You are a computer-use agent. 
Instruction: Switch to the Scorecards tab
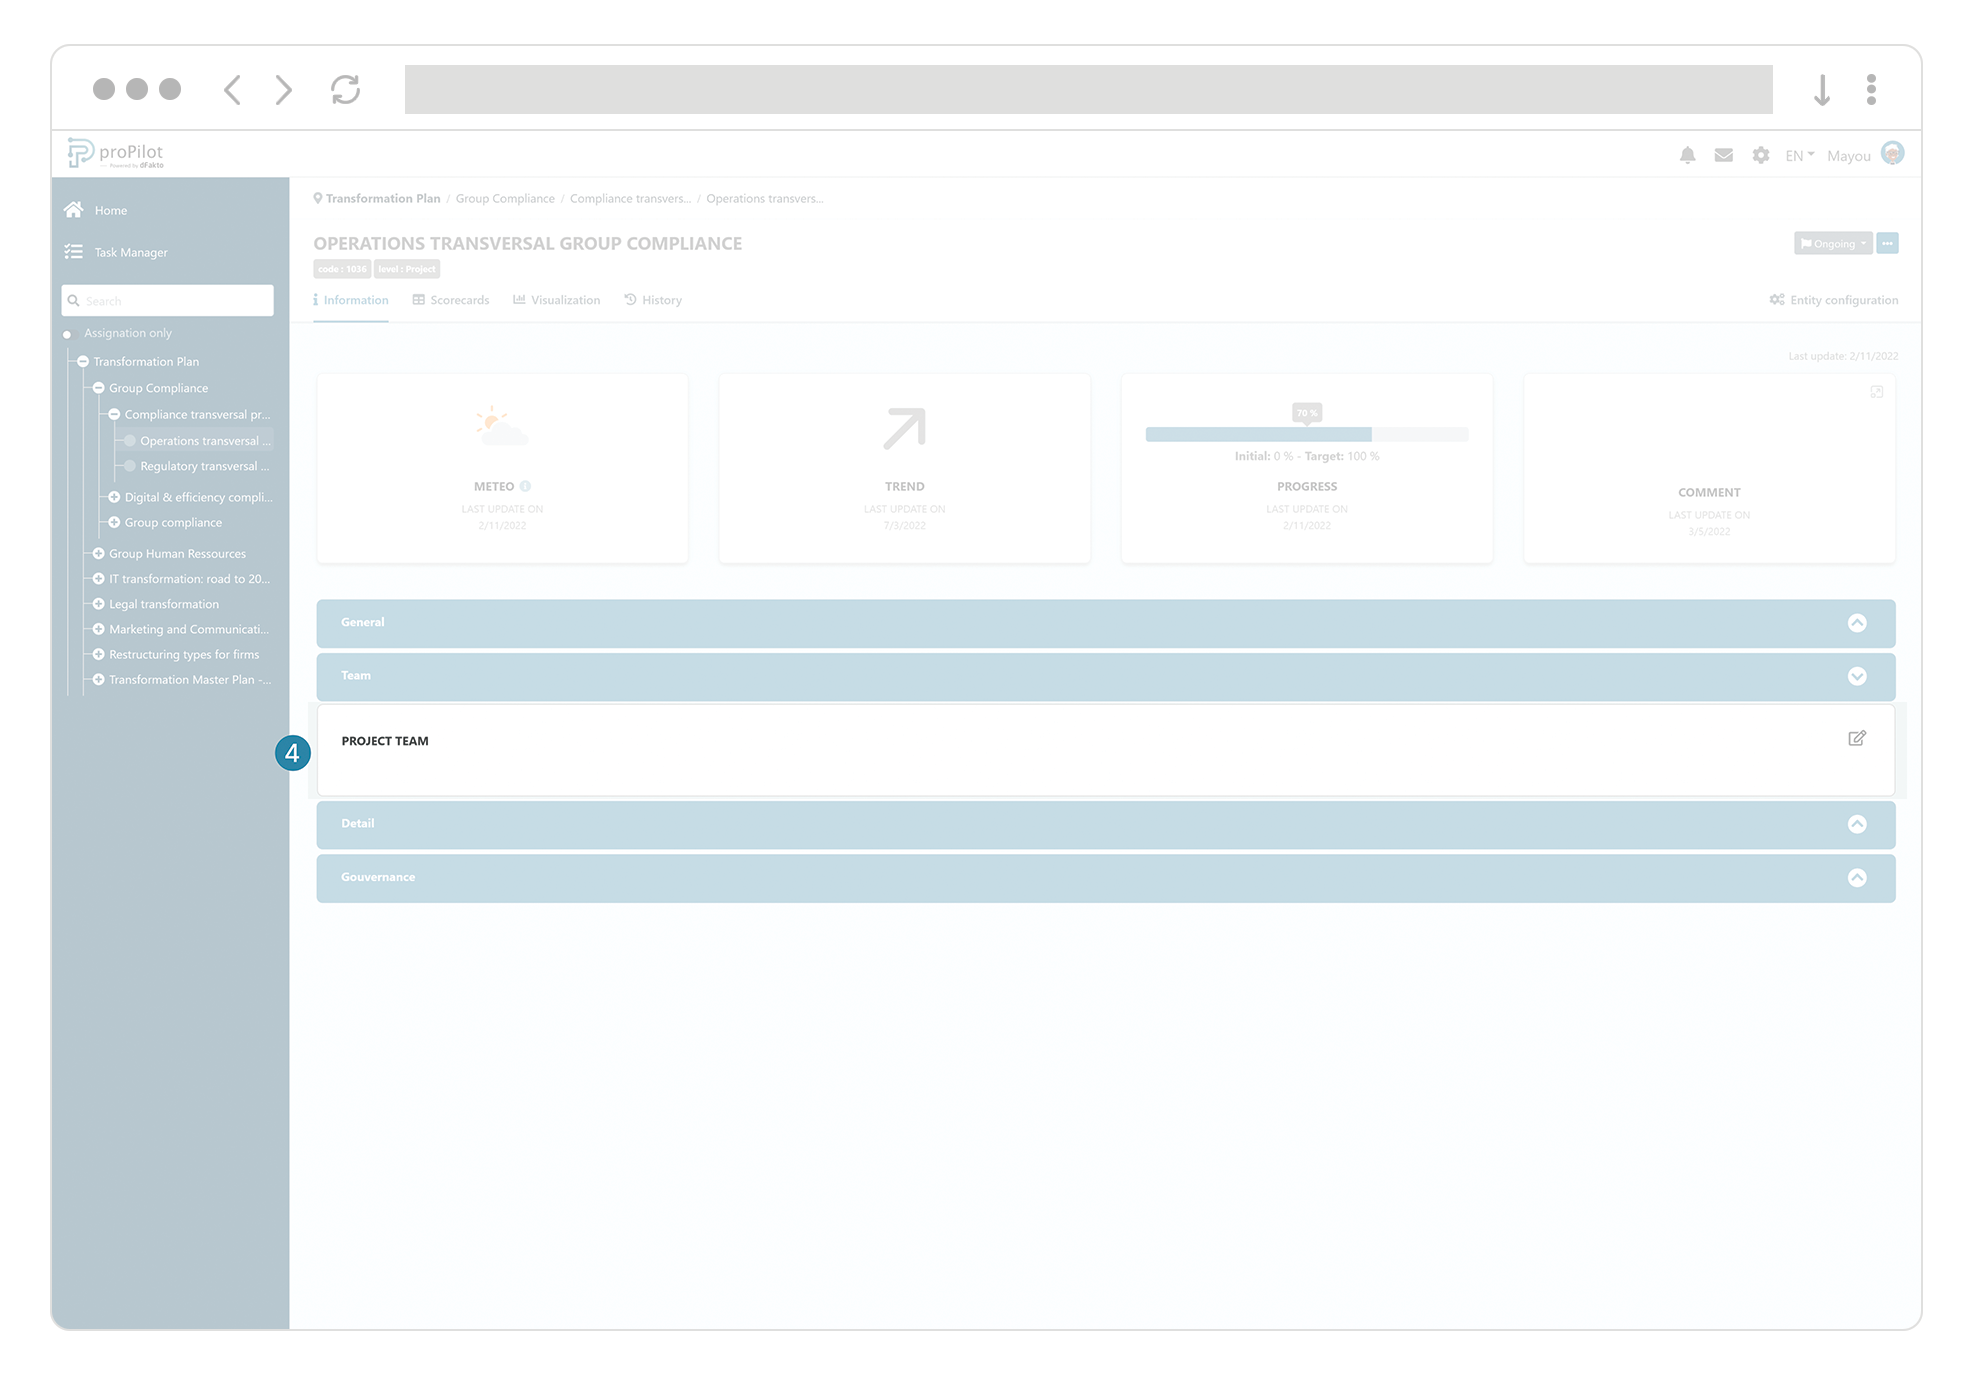pyautogui.click(x=459, y=299)
